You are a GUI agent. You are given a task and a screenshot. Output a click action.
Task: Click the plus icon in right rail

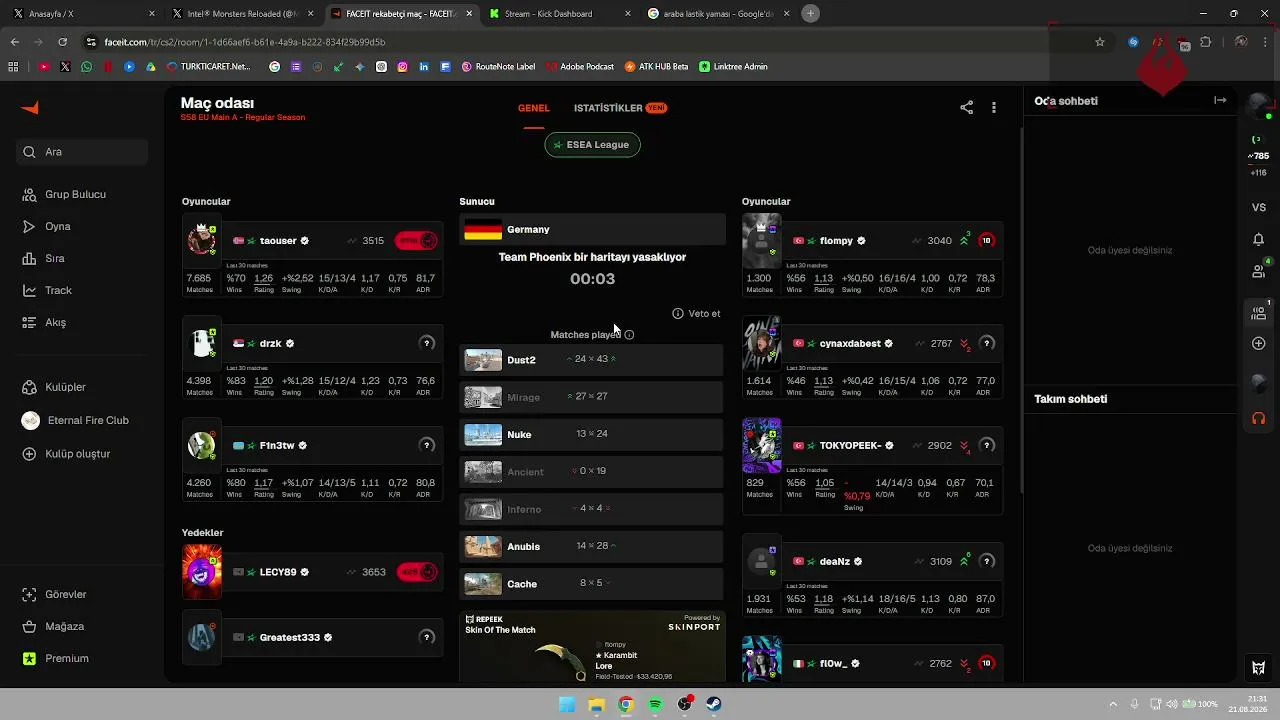pos(1259,344)
